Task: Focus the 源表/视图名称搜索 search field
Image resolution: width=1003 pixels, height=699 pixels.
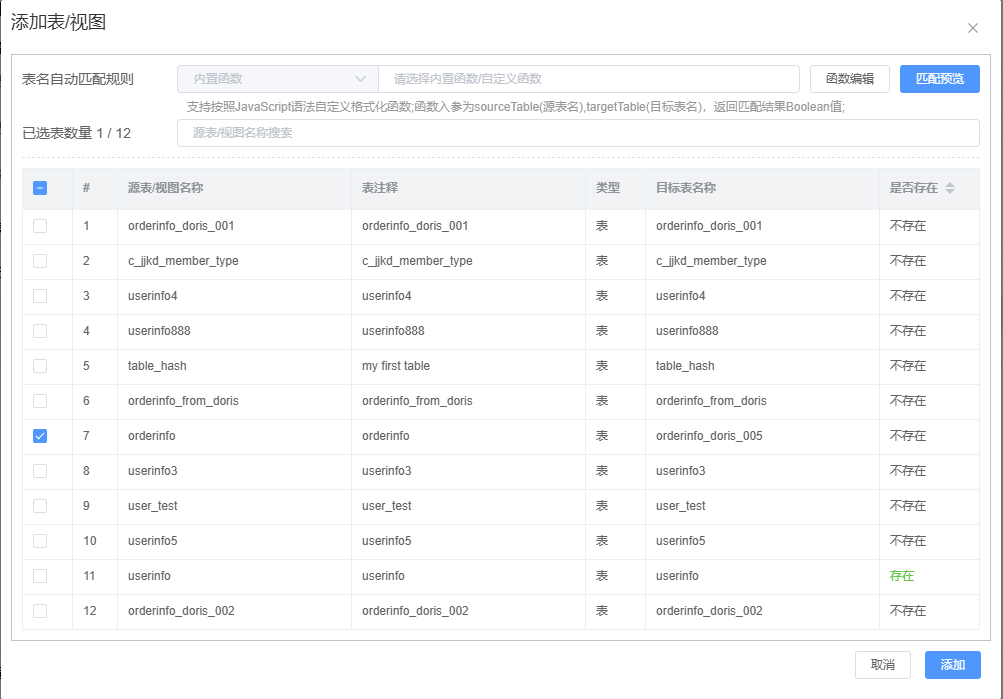Action: (x=577, y=133)
